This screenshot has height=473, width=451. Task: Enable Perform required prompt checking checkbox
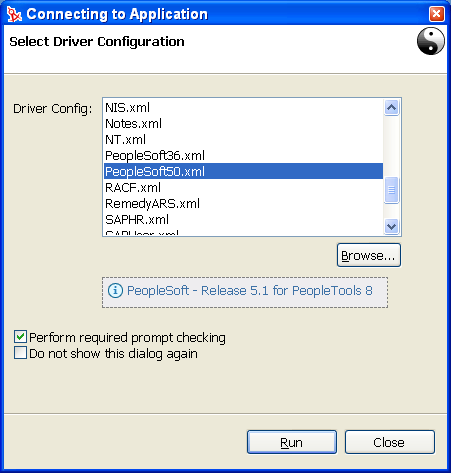tap(20, 337)
